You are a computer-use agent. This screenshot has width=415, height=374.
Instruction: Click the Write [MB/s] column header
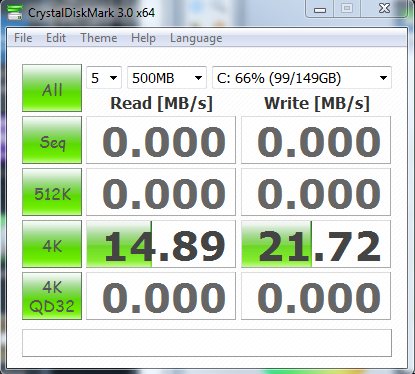coord(317,103)
